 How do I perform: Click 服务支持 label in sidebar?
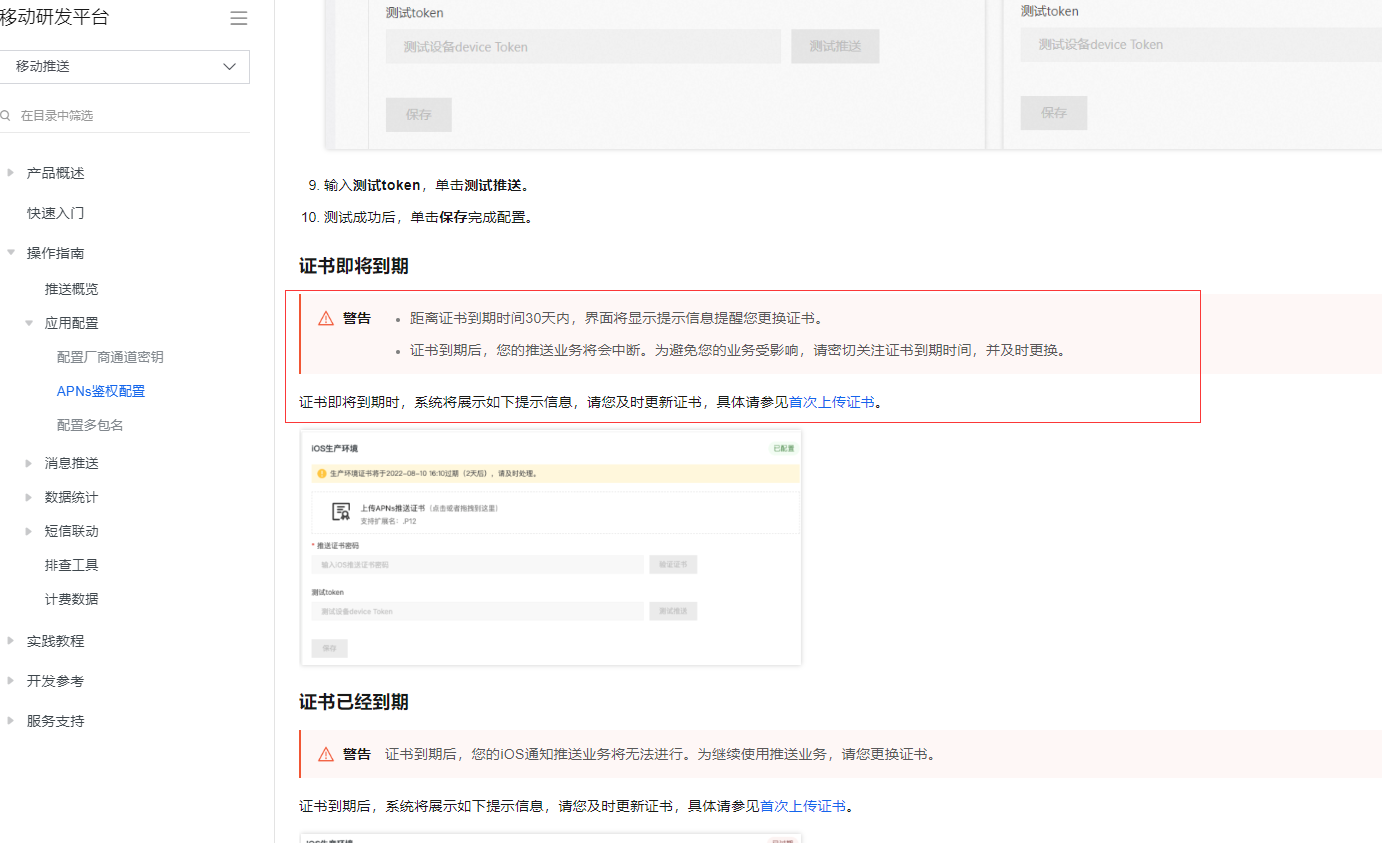coord(56,721)
